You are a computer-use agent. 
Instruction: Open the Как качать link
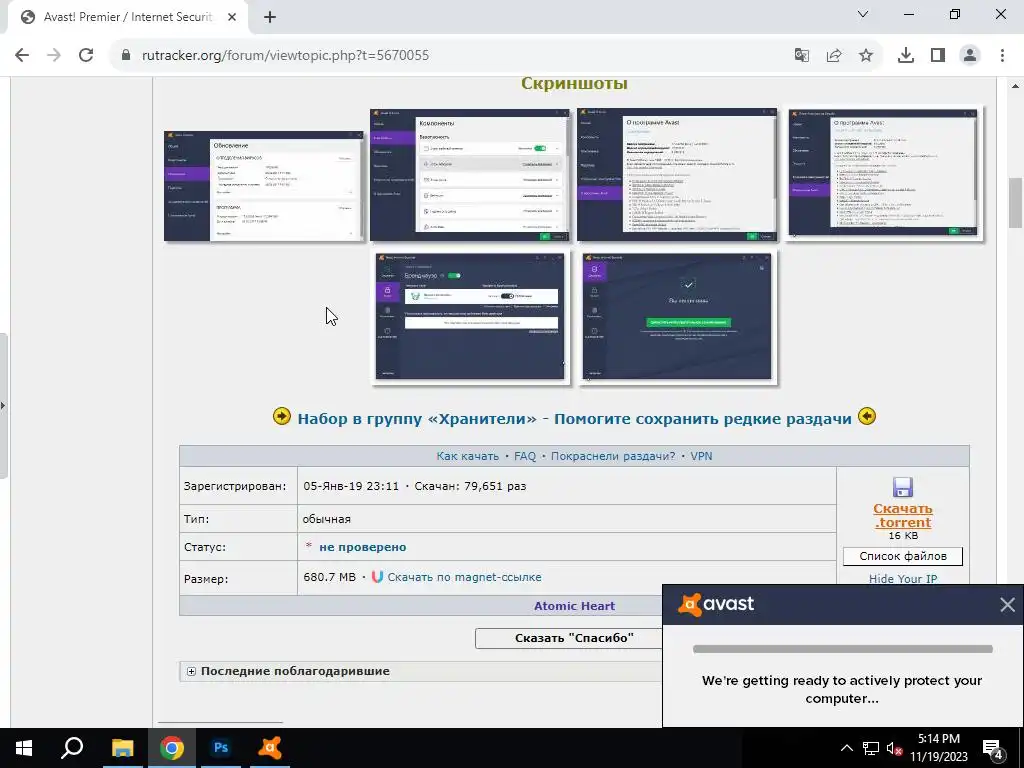[468, 456]
